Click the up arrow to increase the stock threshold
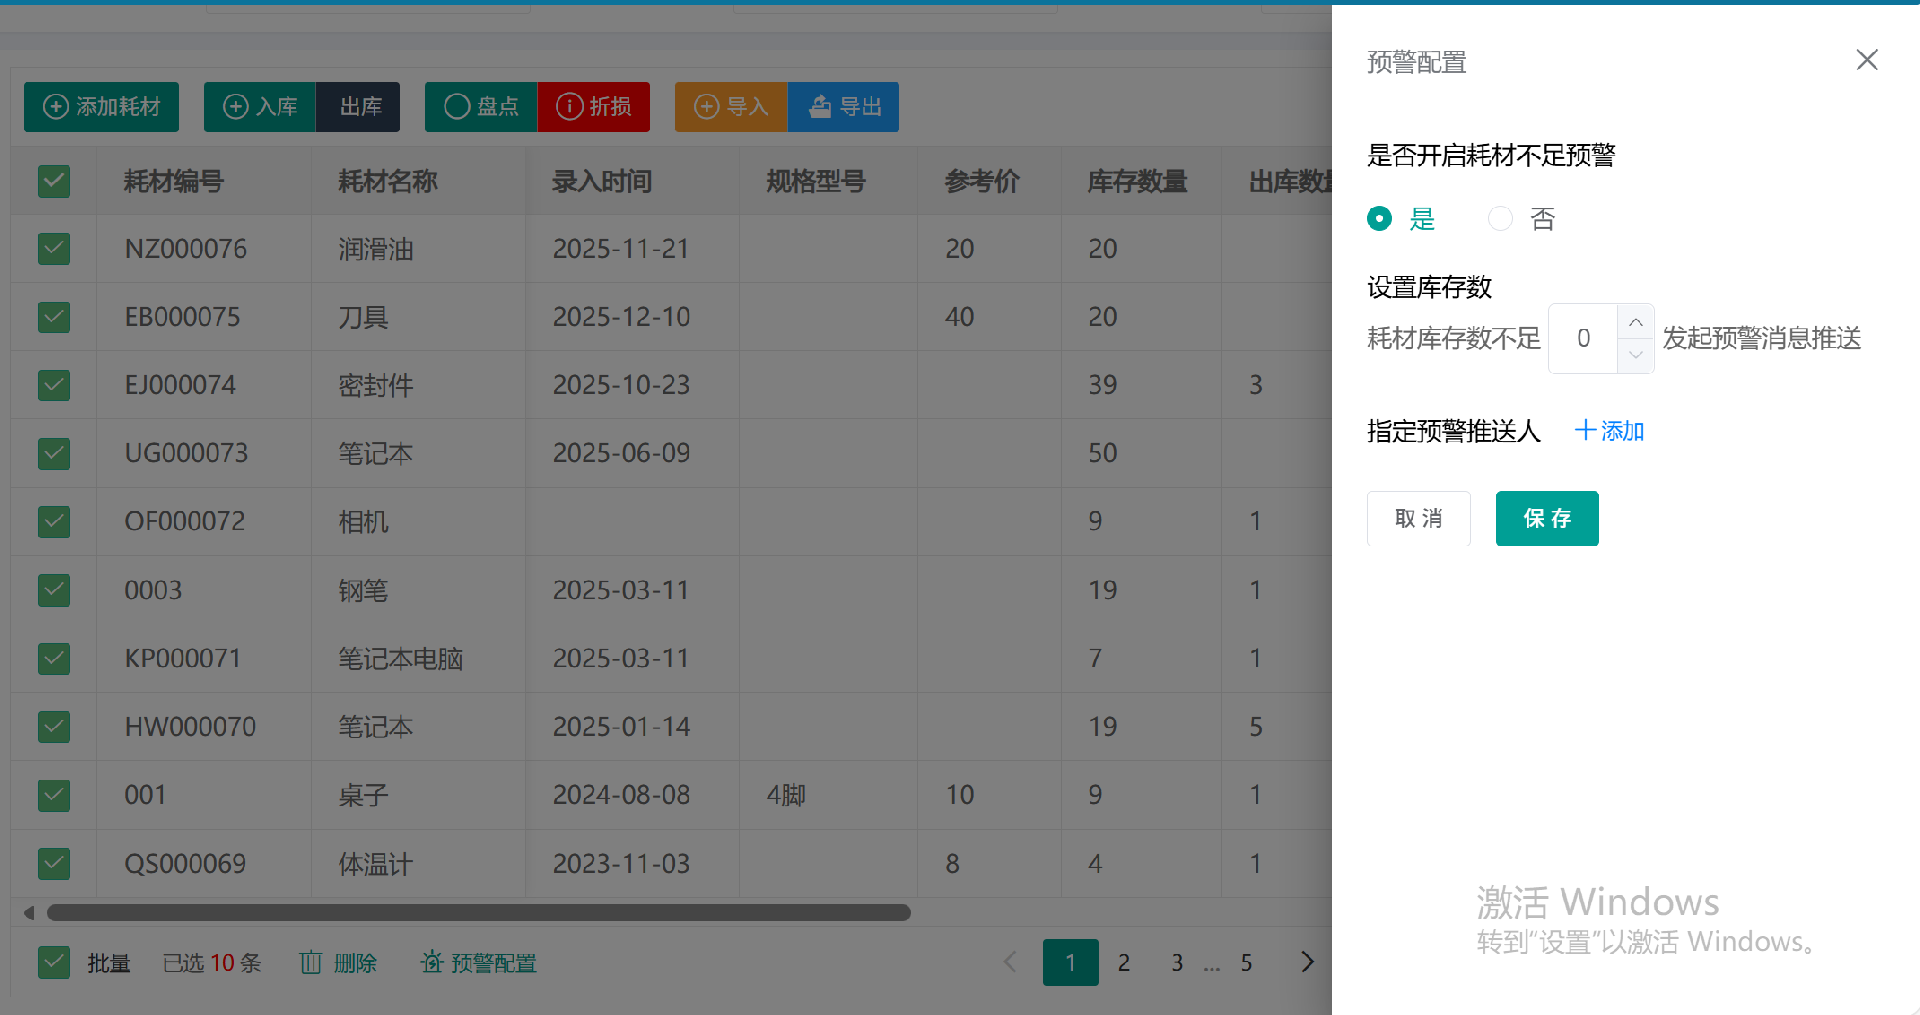This screenshot has width=1920, height=1015. point(1636,322)
